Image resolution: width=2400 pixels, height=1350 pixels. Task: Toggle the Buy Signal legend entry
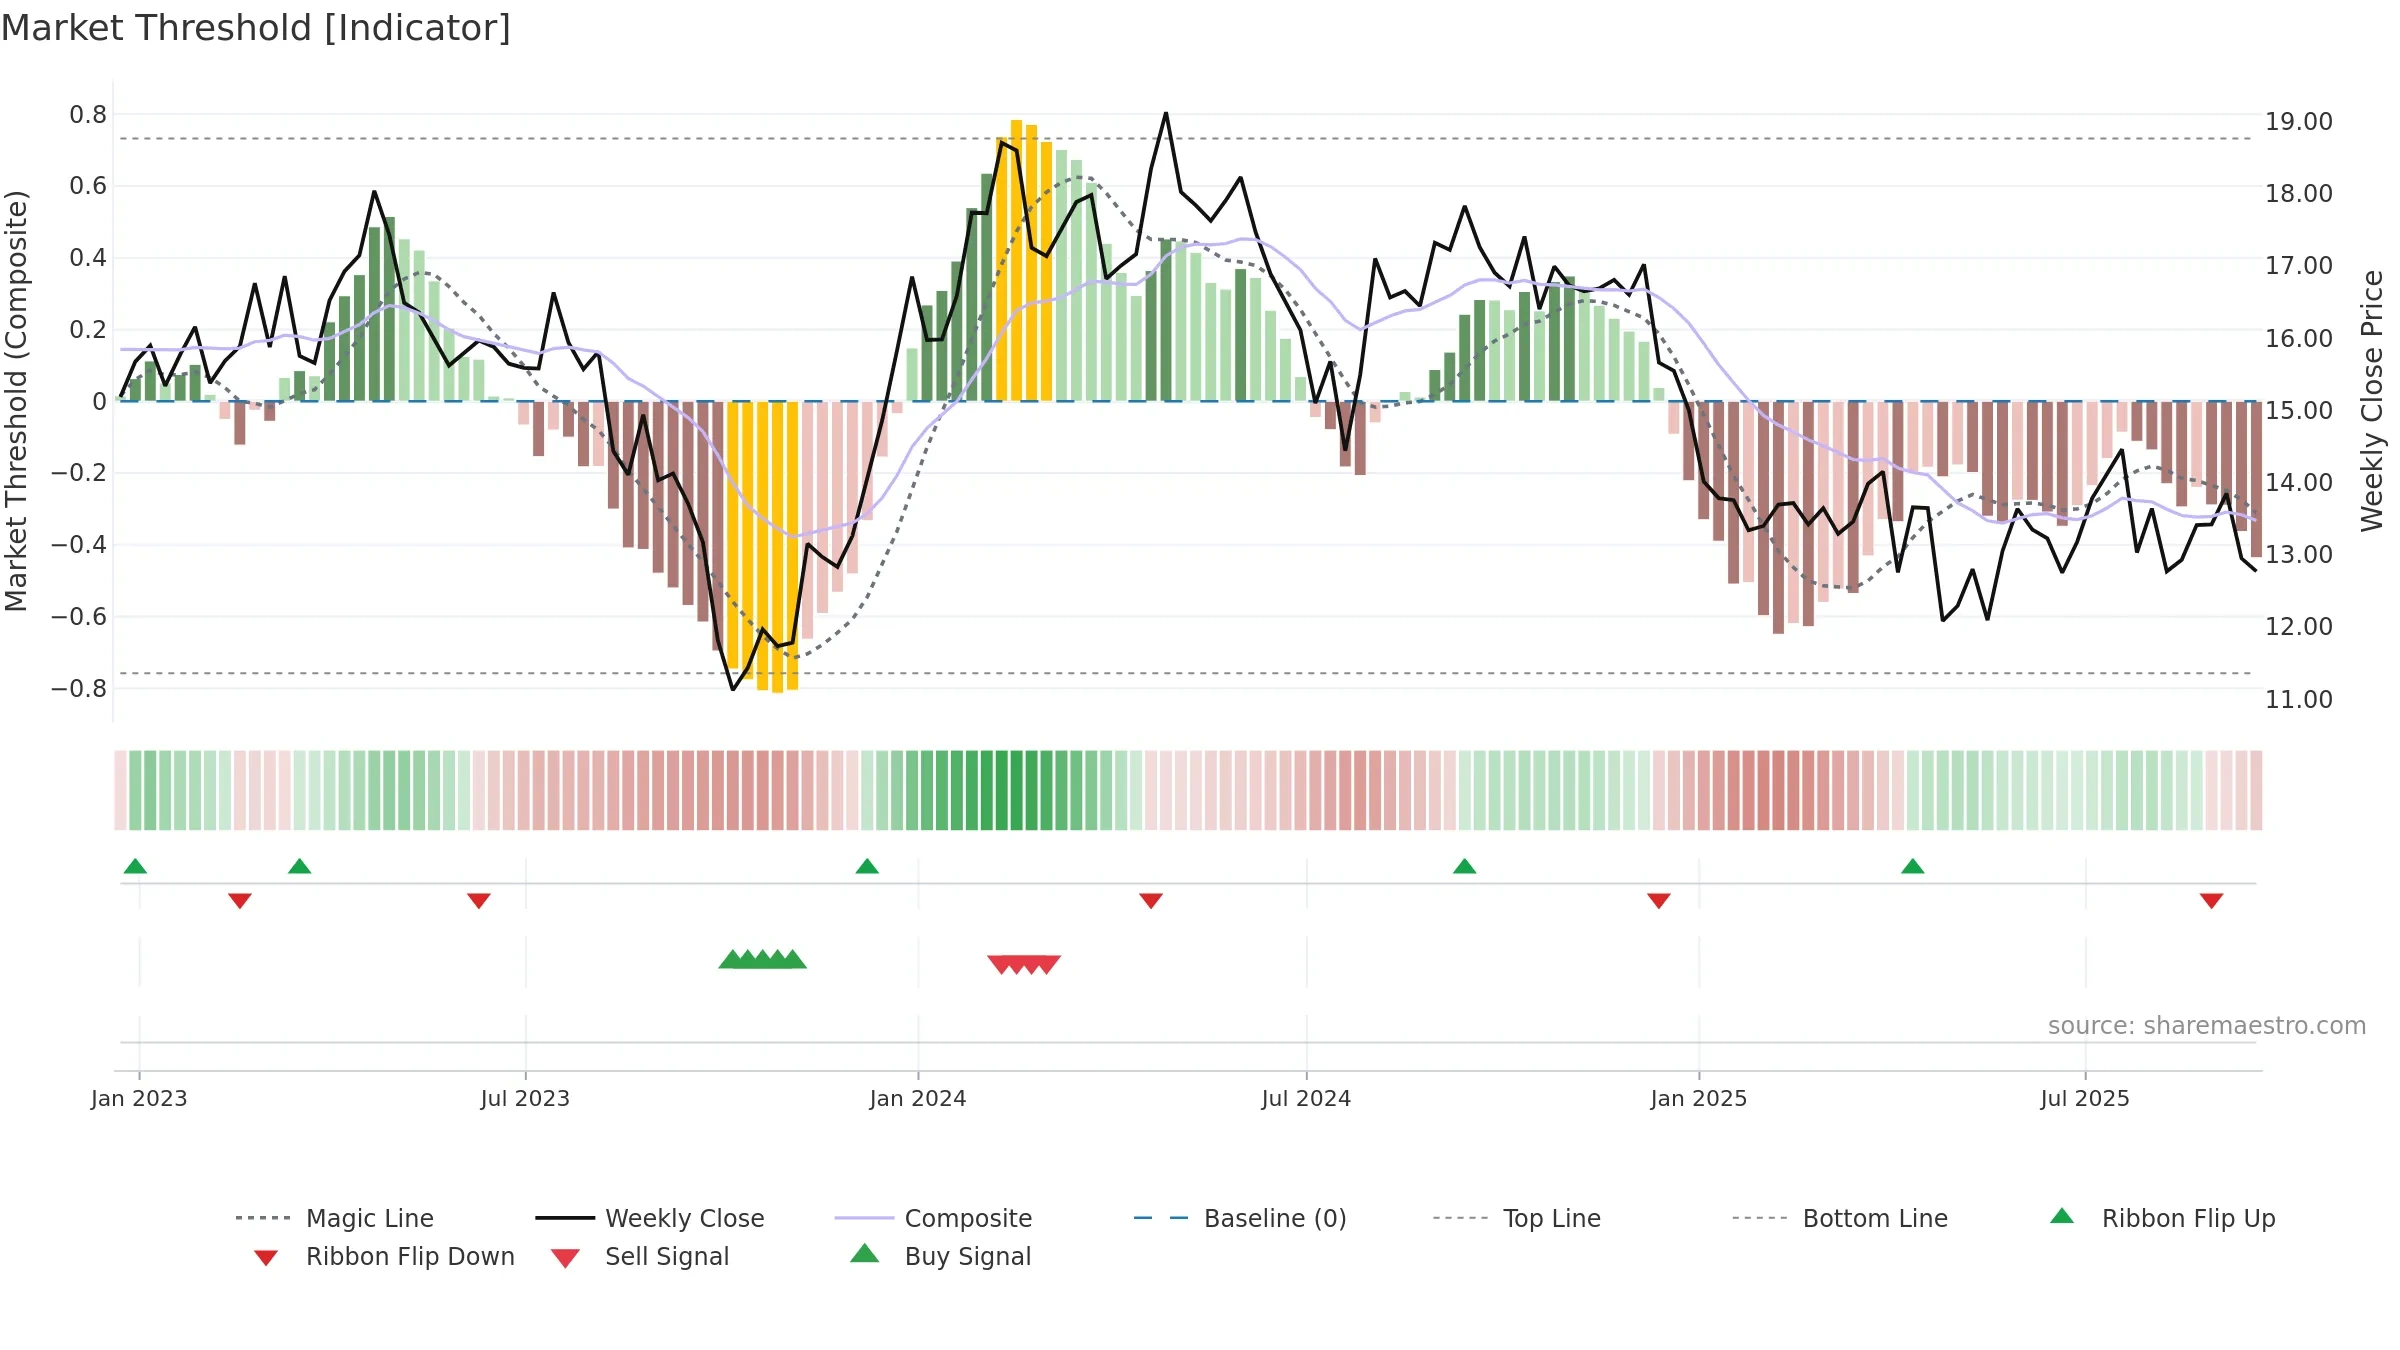(x=940, y=1256)
